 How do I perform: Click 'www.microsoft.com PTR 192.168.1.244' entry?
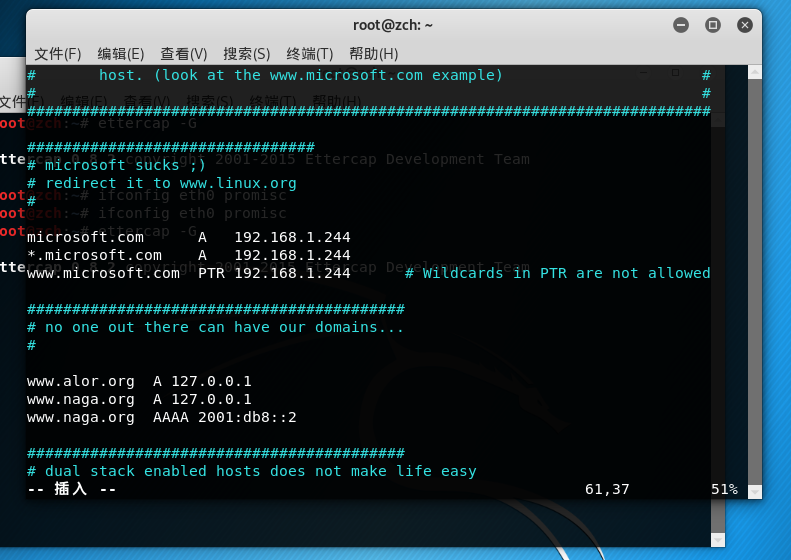pyautogui.click(x=189, y=273)
